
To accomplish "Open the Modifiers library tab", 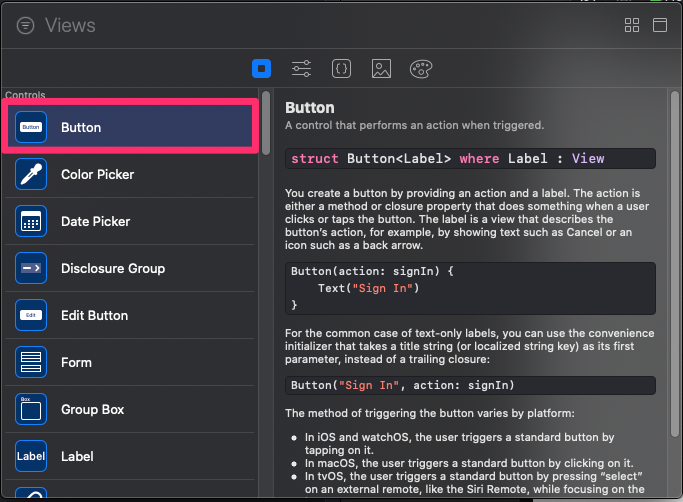I will coord(301,68).
